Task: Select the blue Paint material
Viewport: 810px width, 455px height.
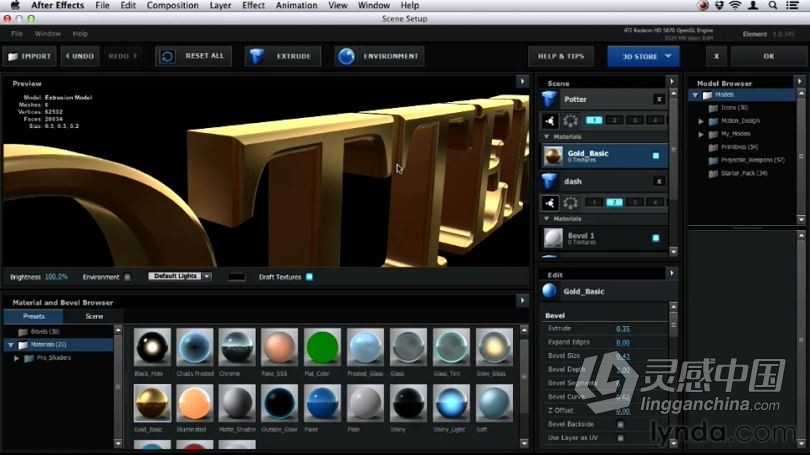Action: point(322,403)
